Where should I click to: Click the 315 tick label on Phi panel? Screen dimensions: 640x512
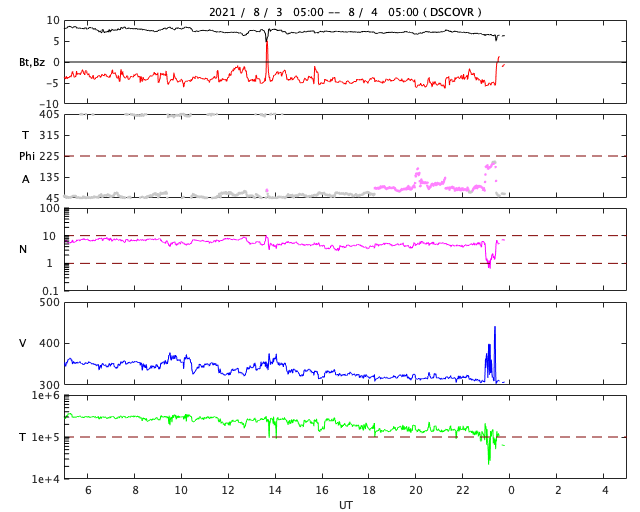tap(49, 135)
